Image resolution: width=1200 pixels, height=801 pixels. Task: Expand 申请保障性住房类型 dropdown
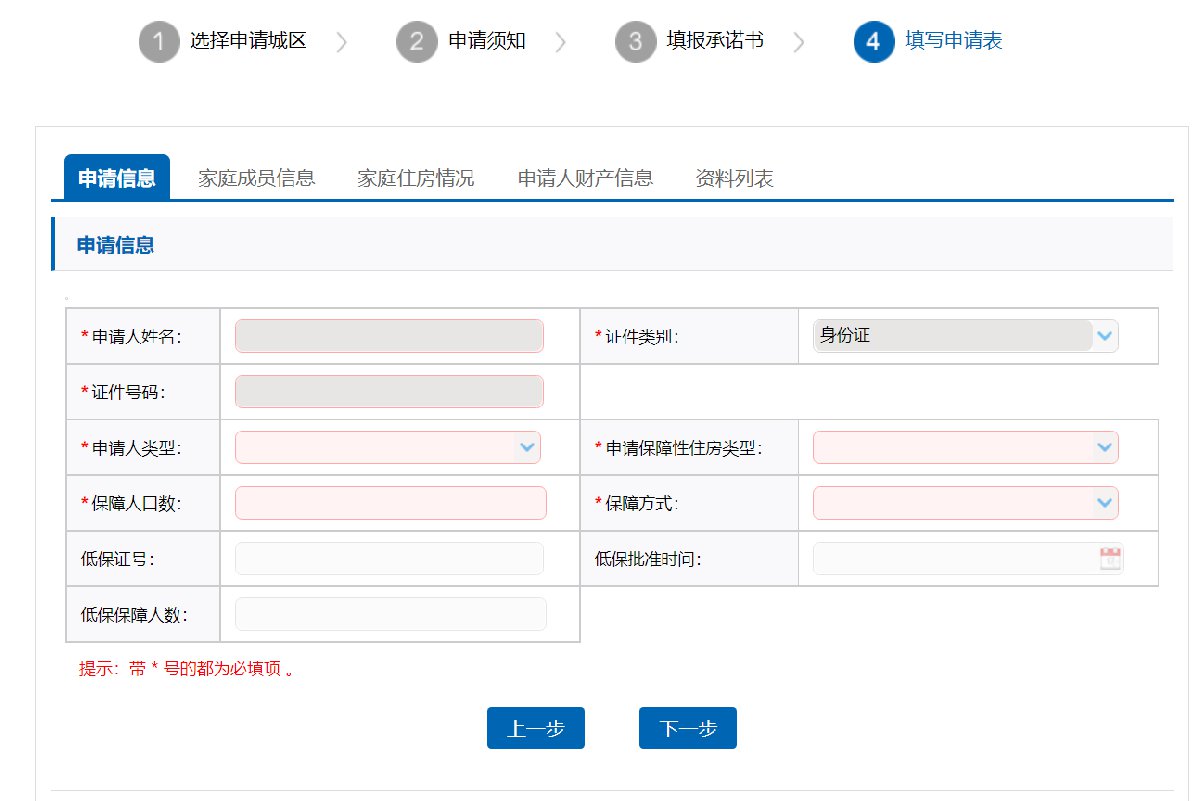pos(1103,447)
